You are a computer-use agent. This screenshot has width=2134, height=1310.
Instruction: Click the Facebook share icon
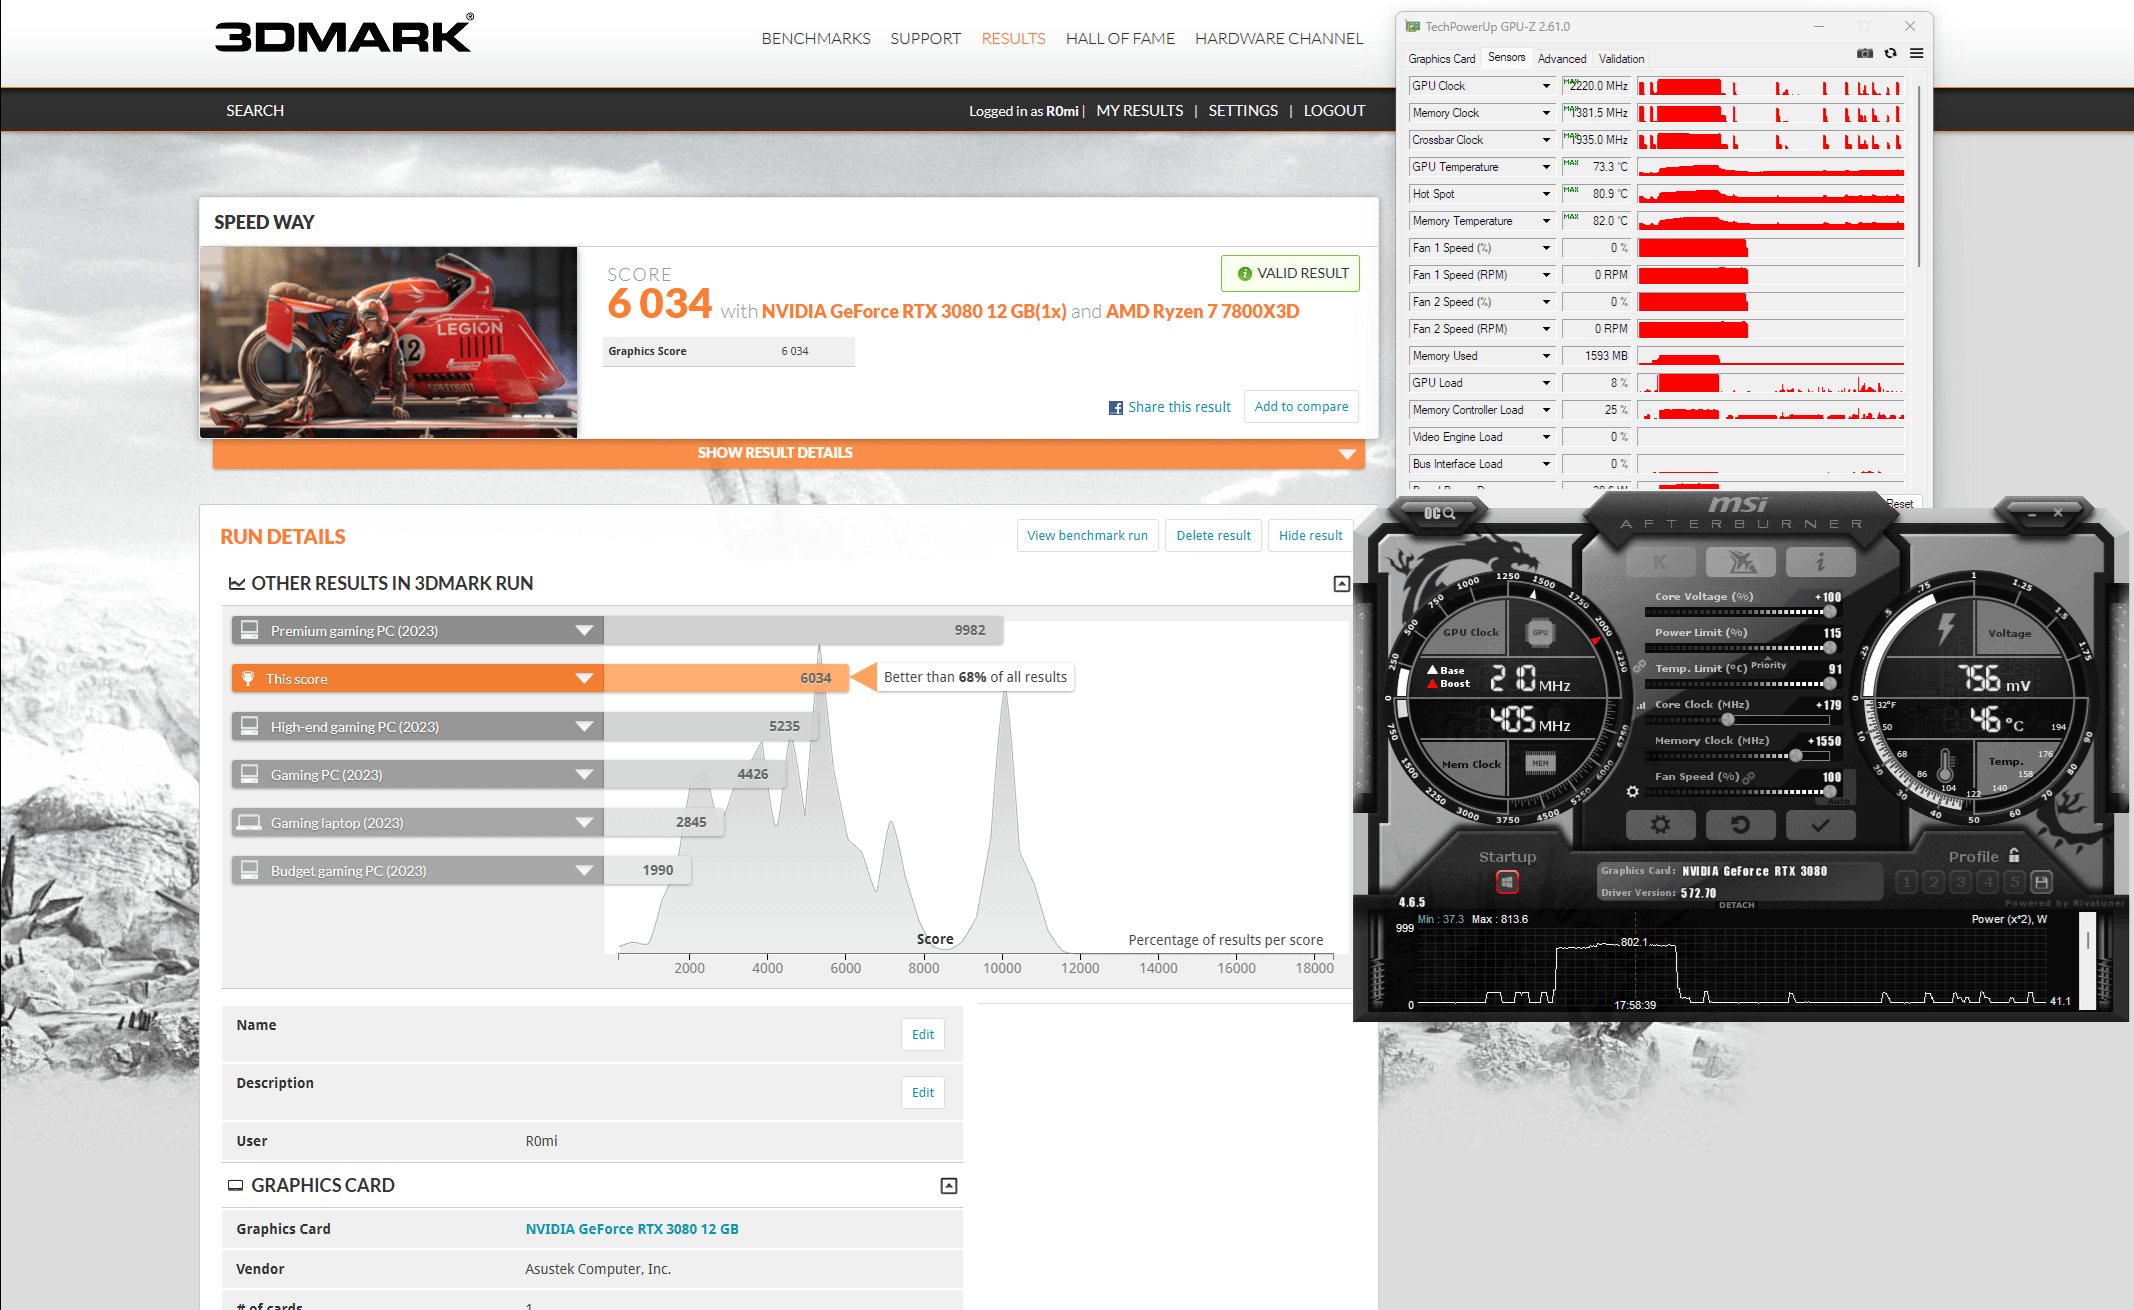pyautogui.click(x=1116, y=408)
